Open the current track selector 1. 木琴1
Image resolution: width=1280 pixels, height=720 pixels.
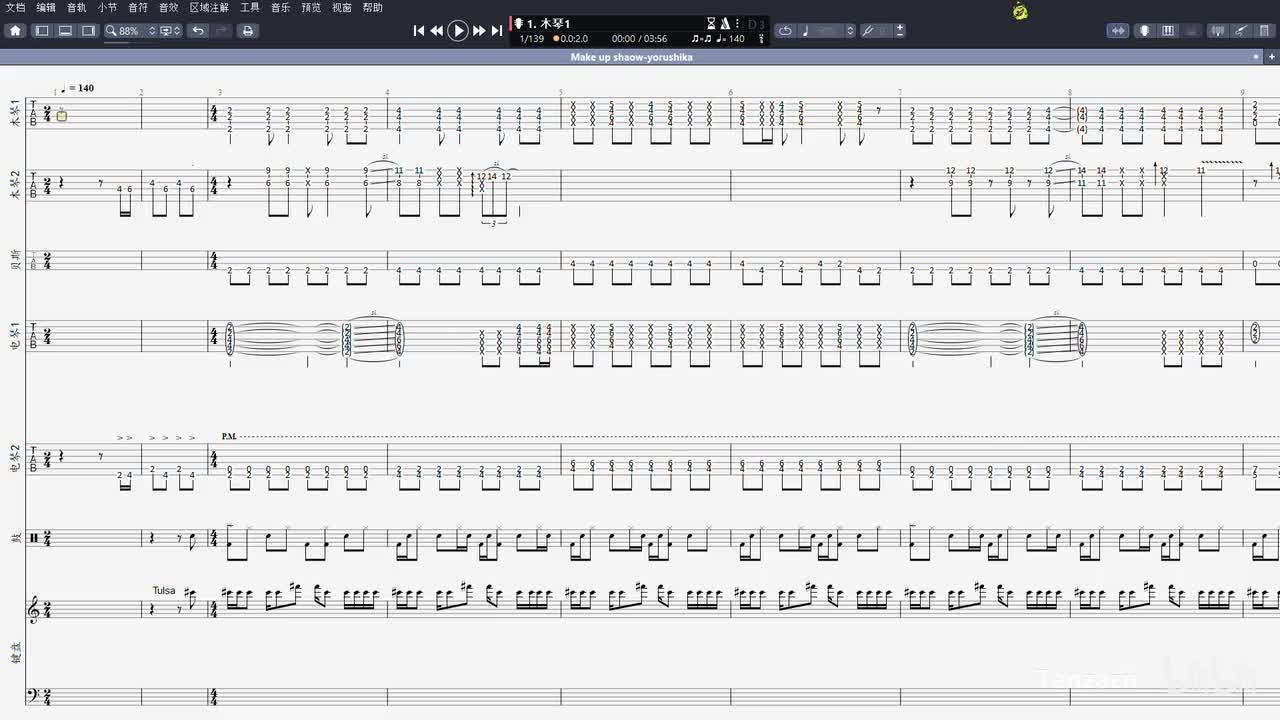point(550,23)
